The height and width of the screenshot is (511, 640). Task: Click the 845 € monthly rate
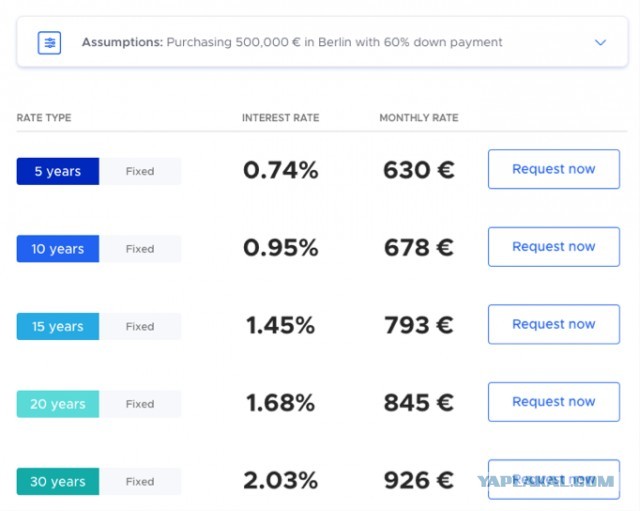pos(419,402)
